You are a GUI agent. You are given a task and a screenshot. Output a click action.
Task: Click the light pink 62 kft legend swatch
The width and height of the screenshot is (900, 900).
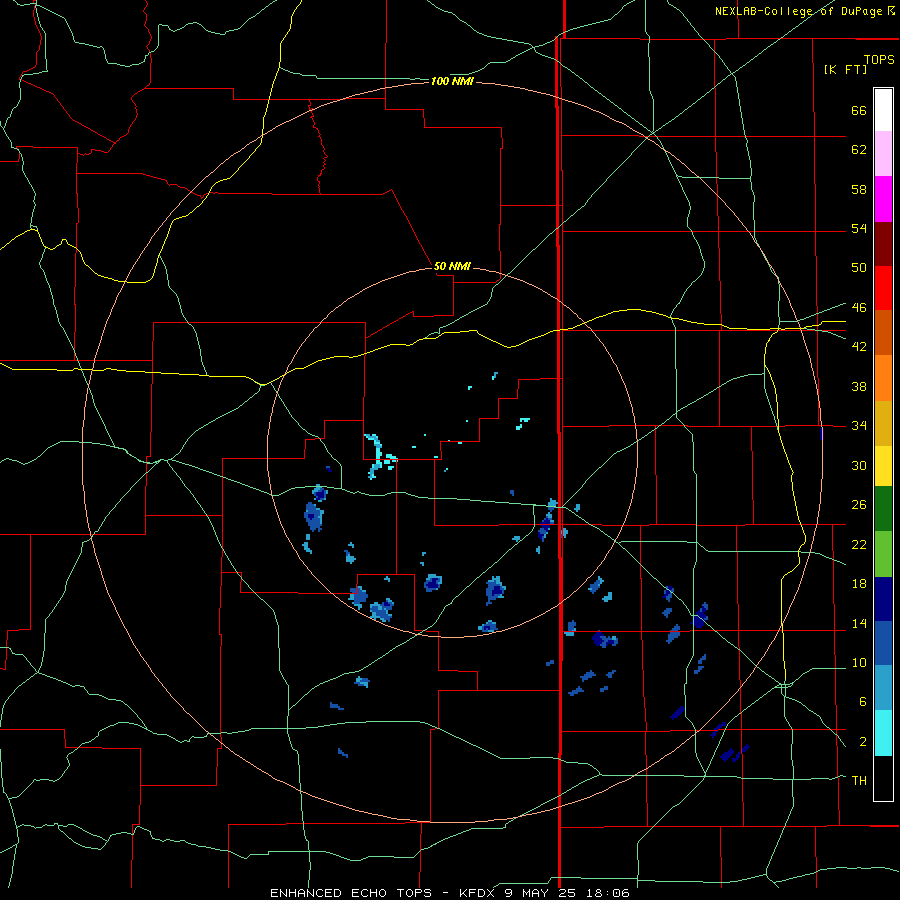point(883,154)
